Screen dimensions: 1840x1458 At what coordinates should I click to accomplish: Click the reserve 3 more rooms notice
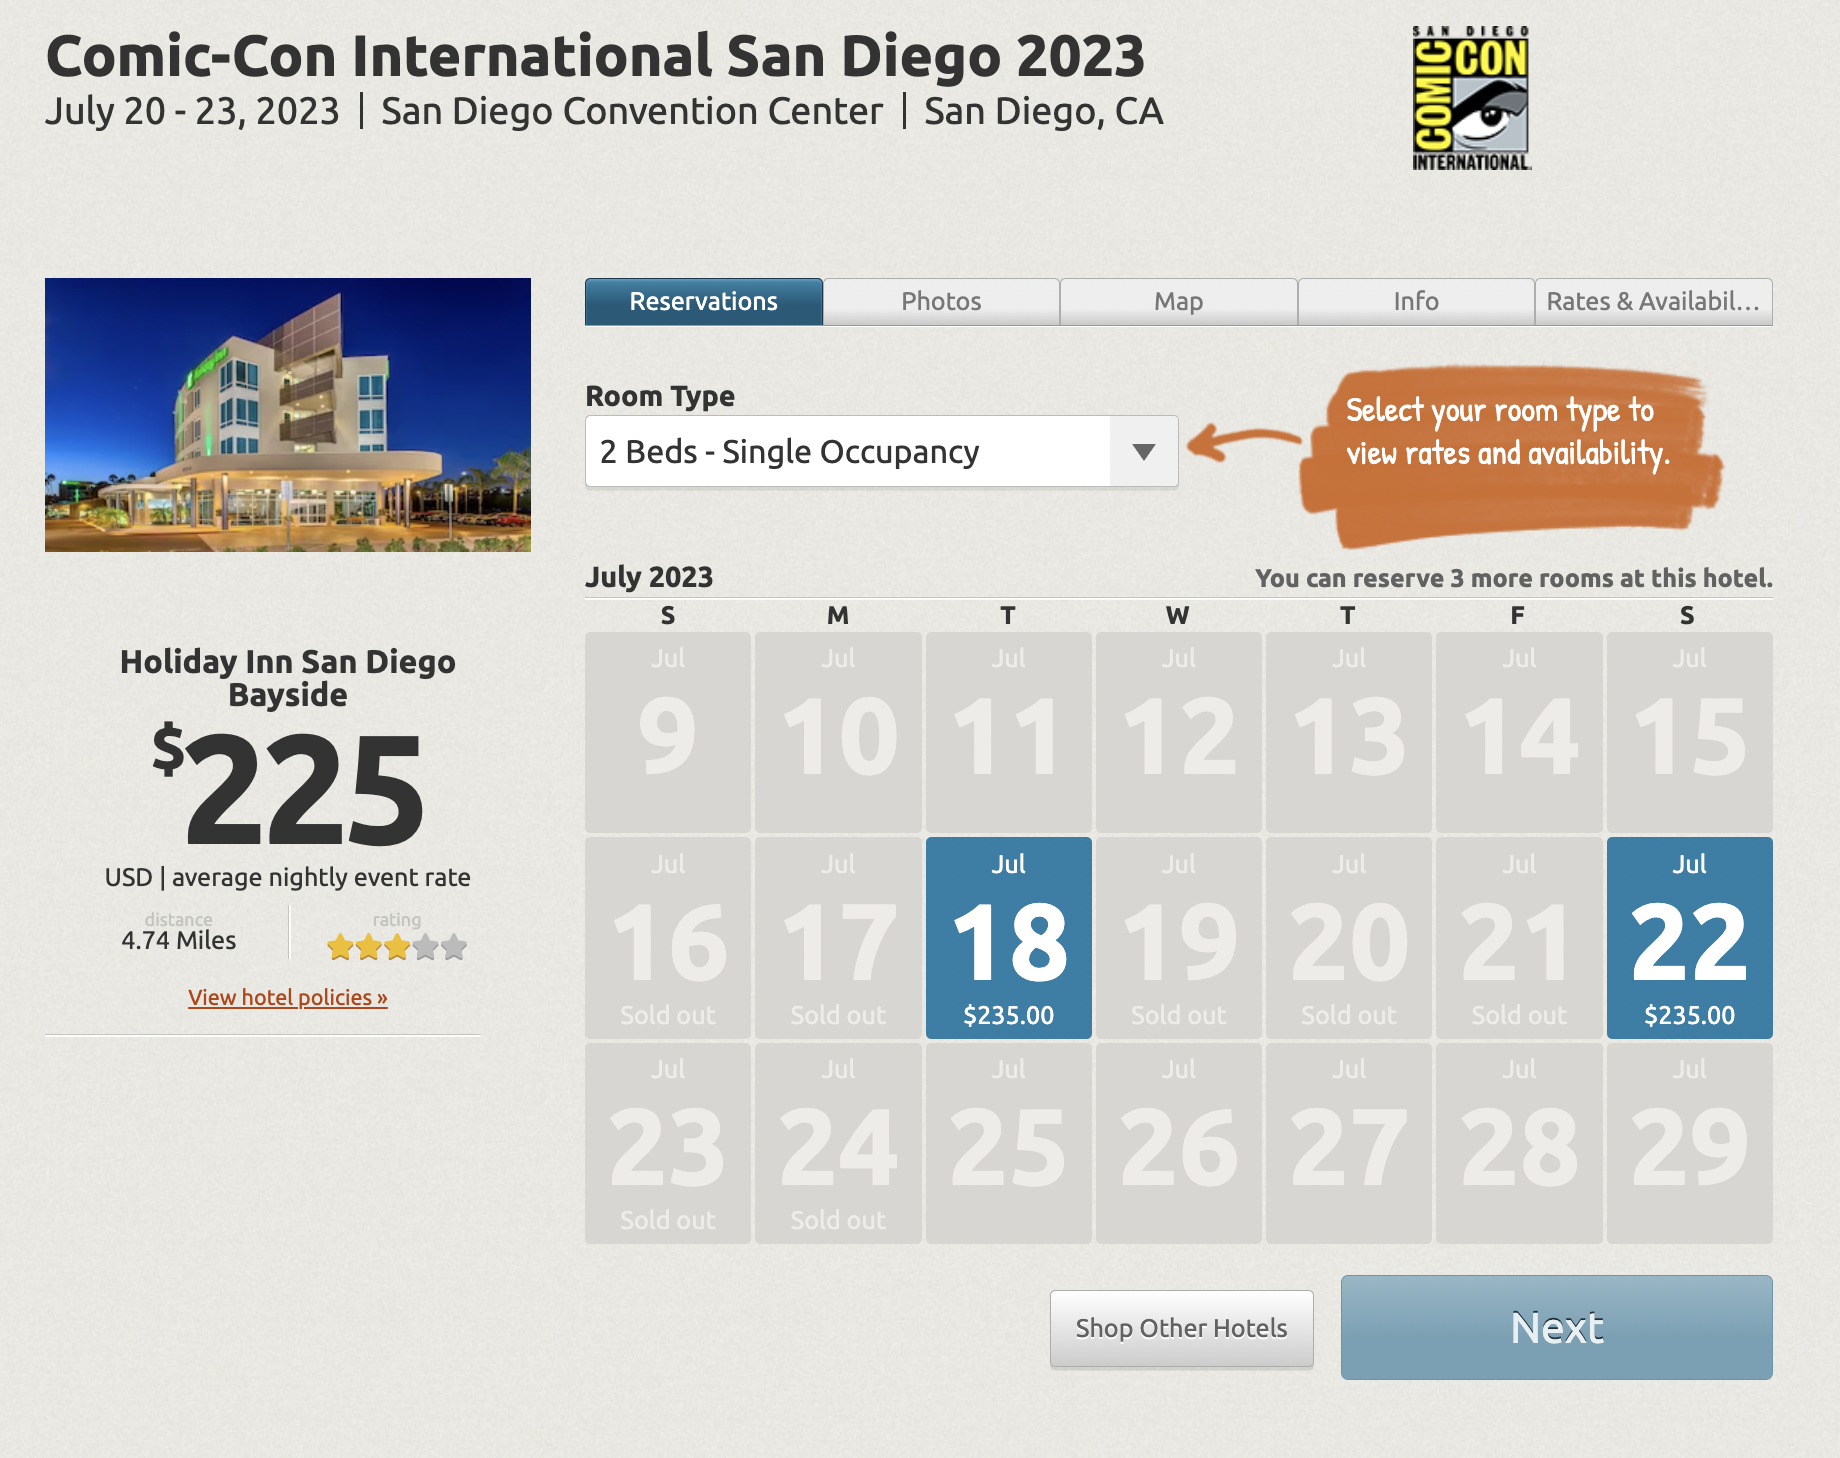click(1514, 578)
